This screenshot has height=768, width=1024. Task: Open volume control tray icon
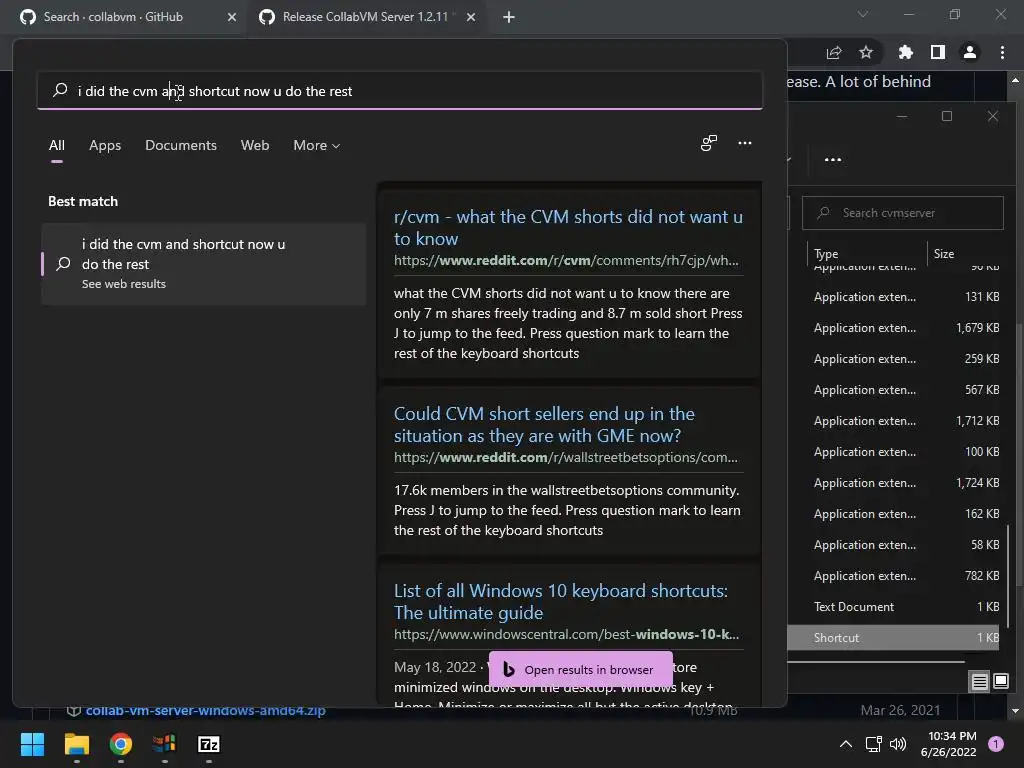tap(898, 744)
